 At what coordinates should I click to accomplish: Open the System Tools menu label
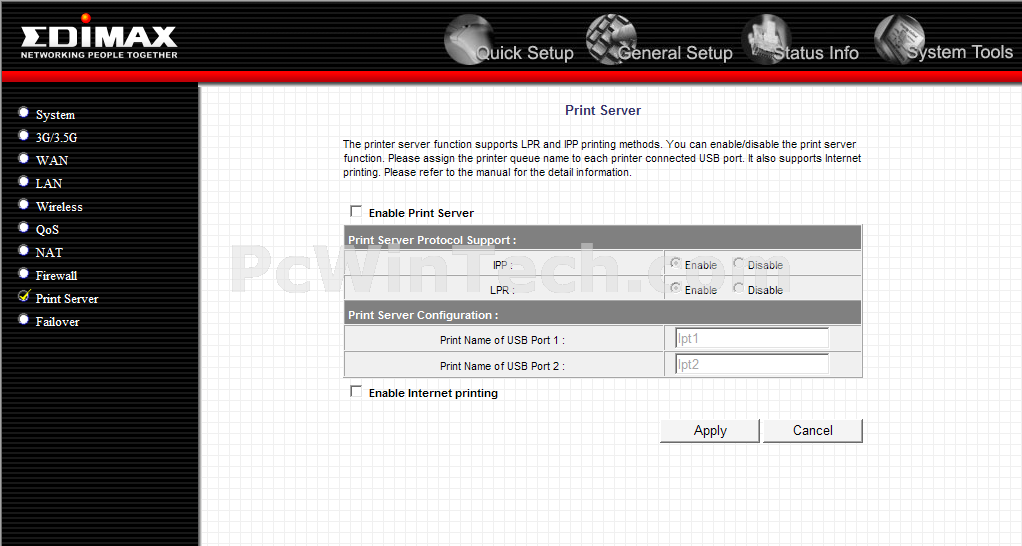(x=960, y=52)
